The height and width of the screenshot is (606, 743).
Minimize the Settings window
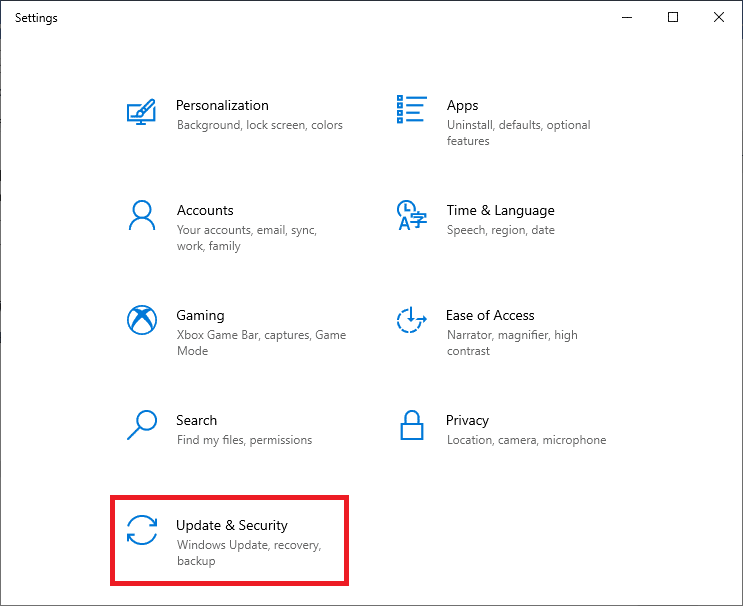(x=627, y=17)
